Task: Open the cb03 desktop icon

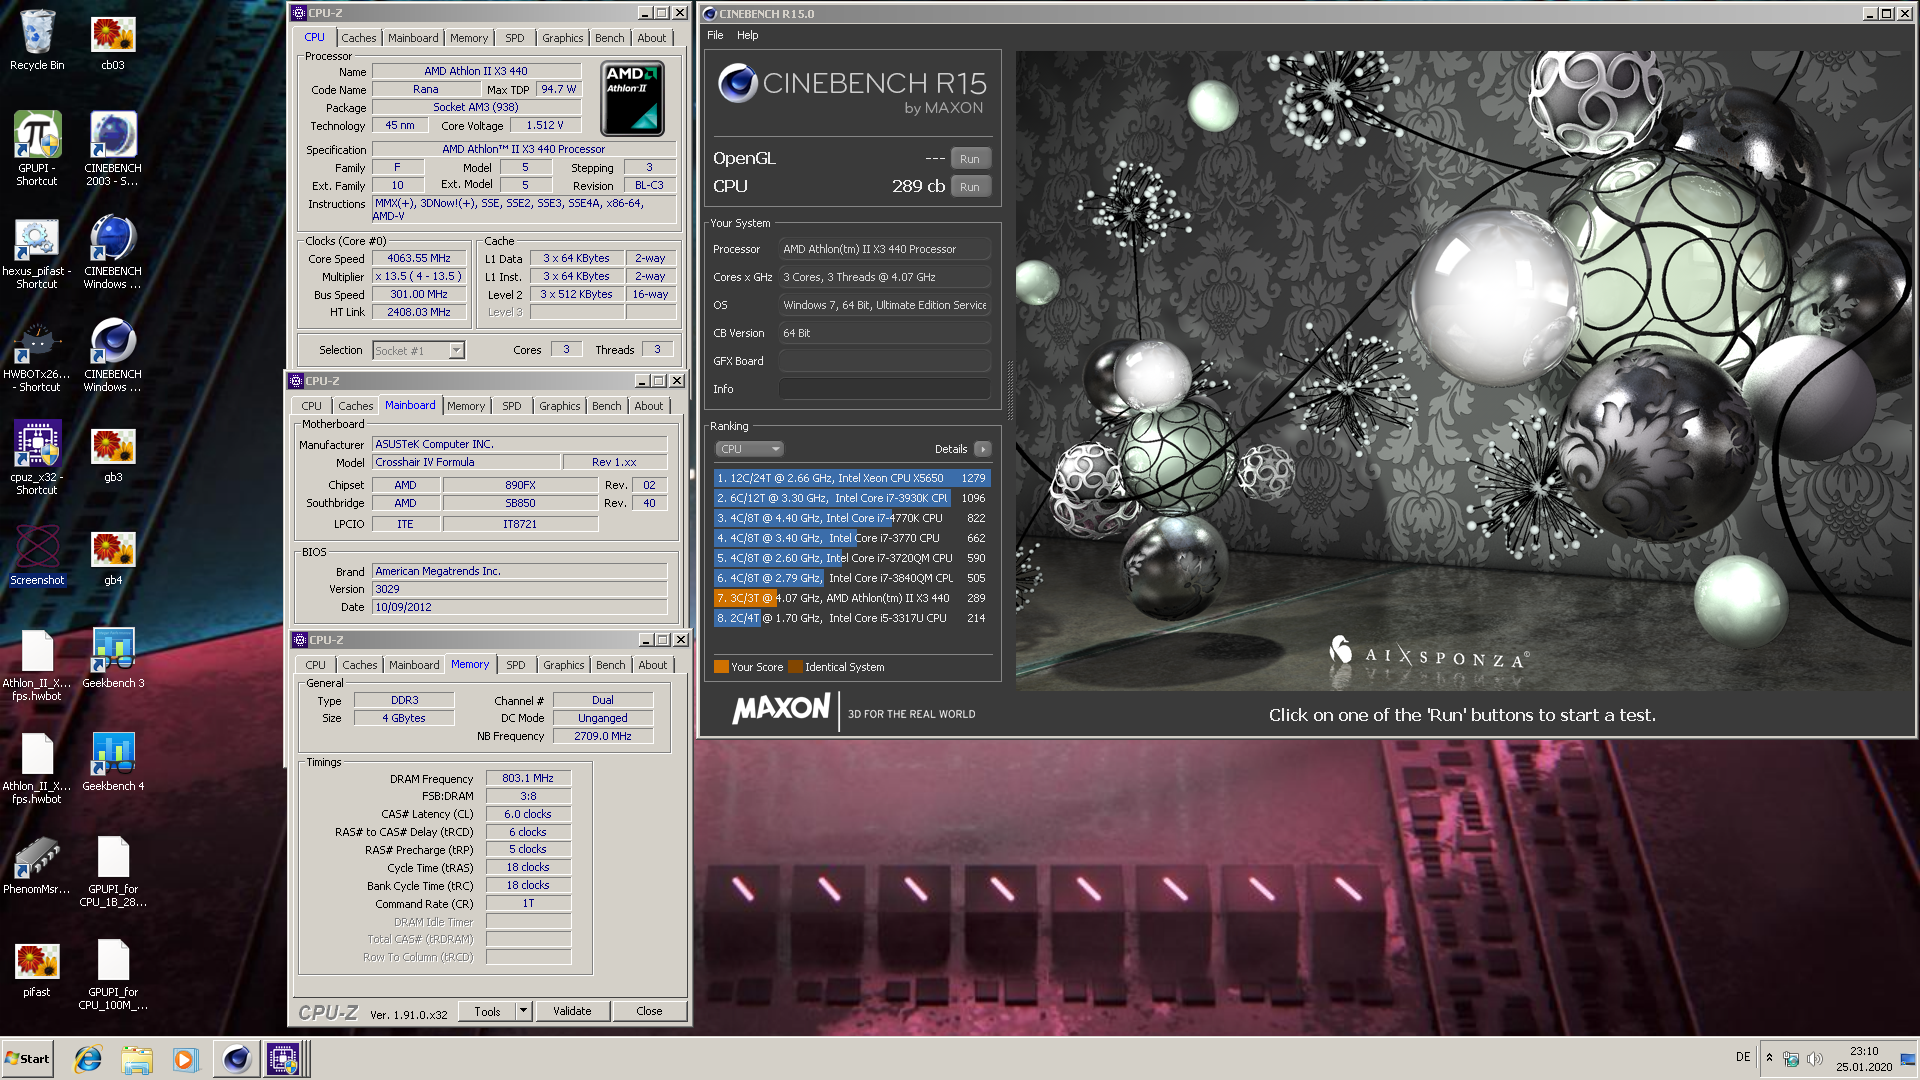Action: pyautogui.click(x=113, y=40)
